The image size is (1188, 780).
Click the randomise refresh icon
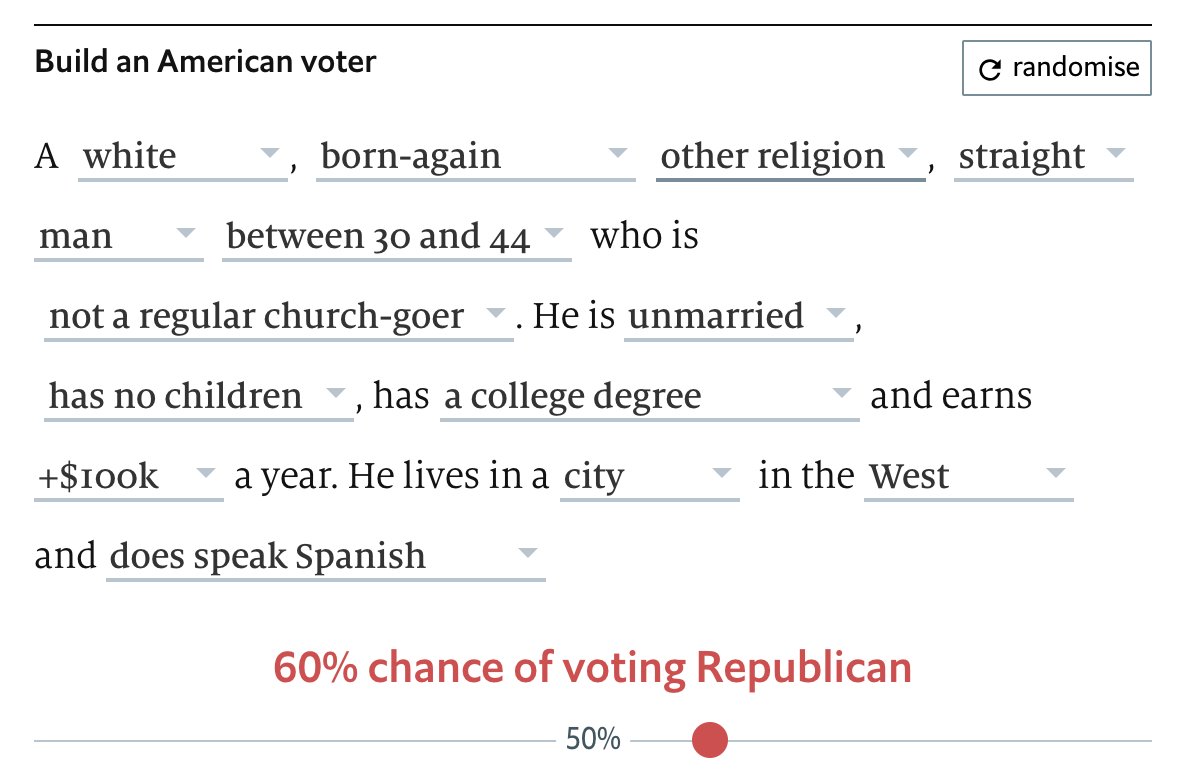989,69
